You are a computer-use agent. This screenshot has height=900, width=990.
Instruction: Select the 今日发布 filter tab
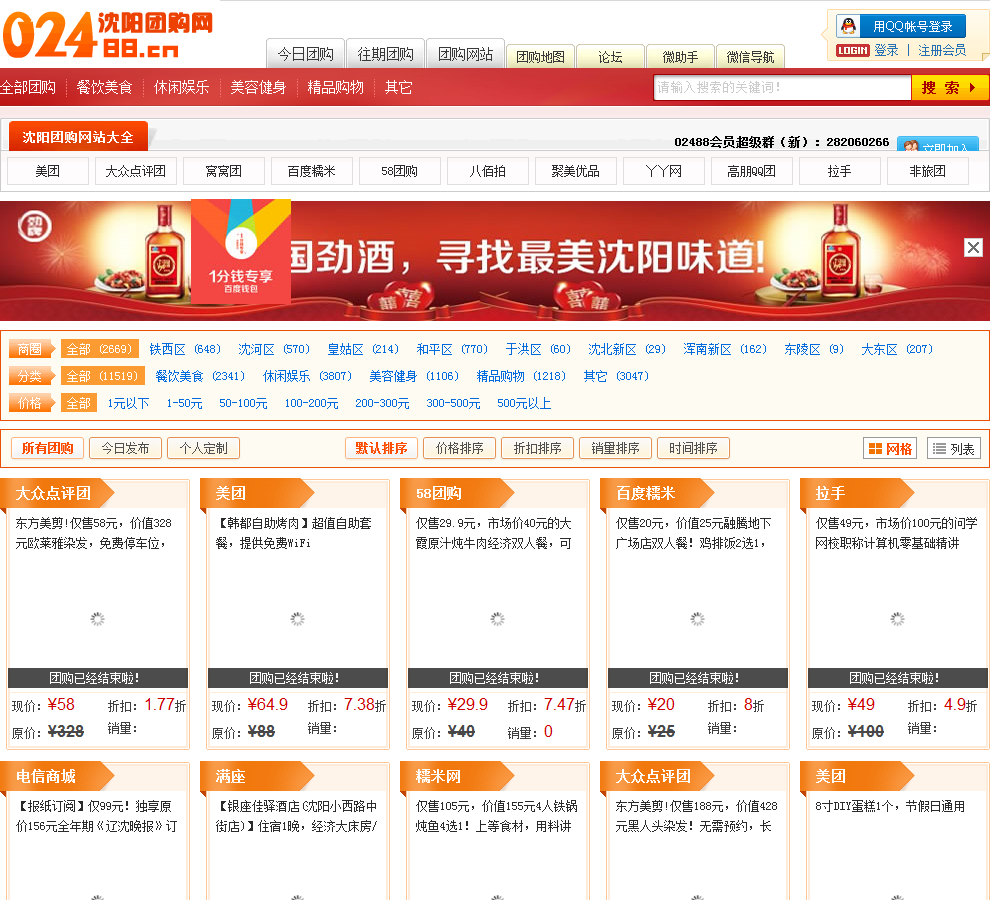[126, 448]
